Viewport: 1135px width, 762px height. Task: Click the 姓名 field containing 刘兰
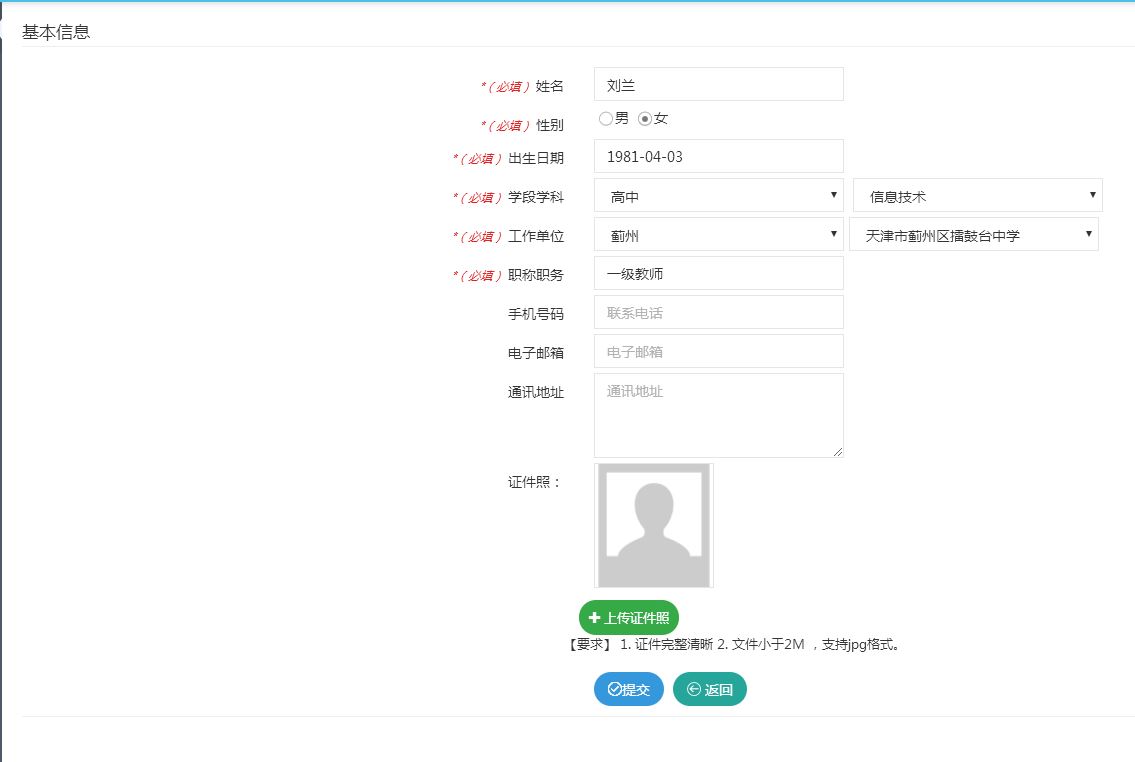[718, 85]
